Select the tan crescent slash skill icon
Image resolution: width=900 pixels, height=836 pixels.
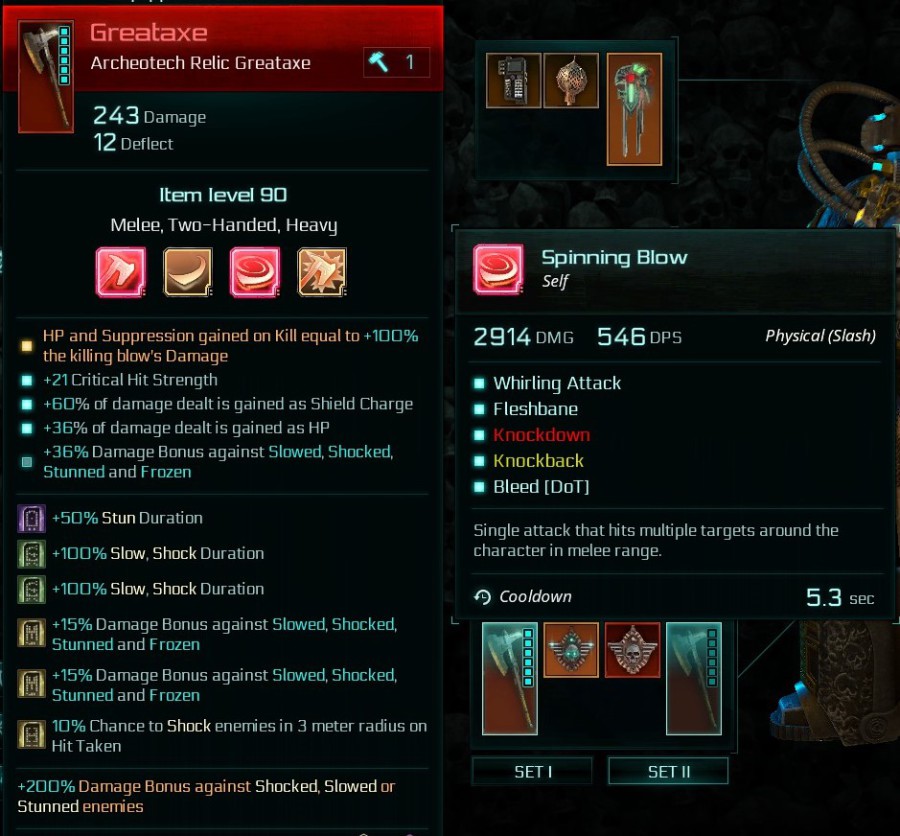click(188, 272)
